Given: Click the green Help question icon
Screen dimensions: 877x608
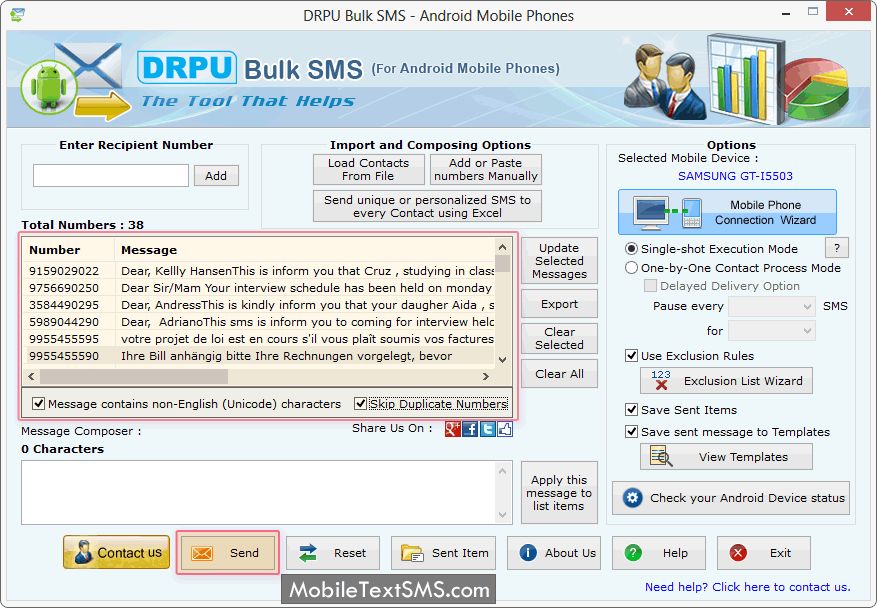Looking at the screenshot, I should click(x=633, y=553).
